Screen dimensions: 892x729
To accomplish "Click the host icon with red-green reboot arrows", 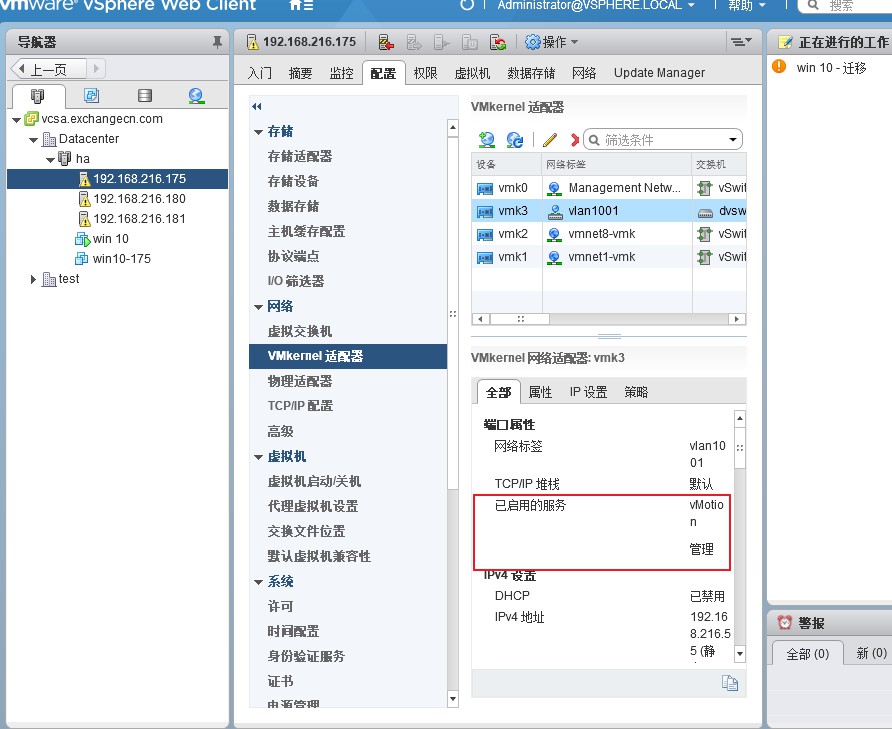I will (x=498, y=42).
